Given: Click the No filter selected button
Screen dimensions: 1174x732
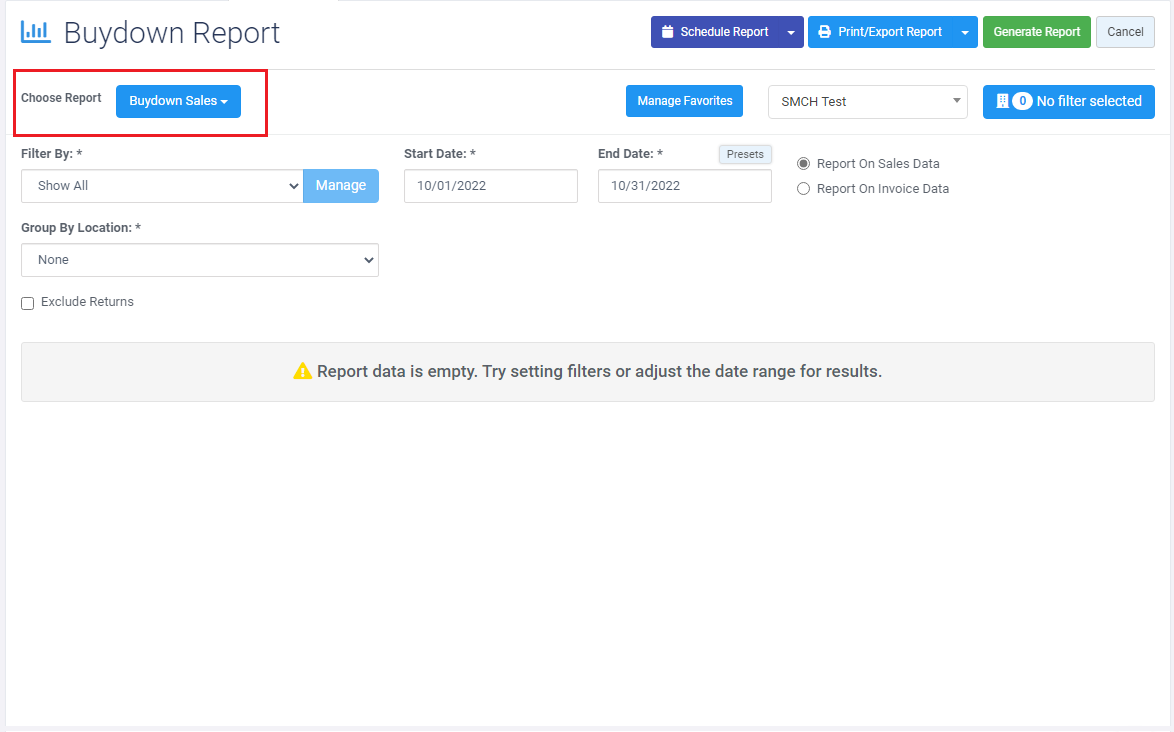Looking at the screenshot, I should (x=1068, y=102).
